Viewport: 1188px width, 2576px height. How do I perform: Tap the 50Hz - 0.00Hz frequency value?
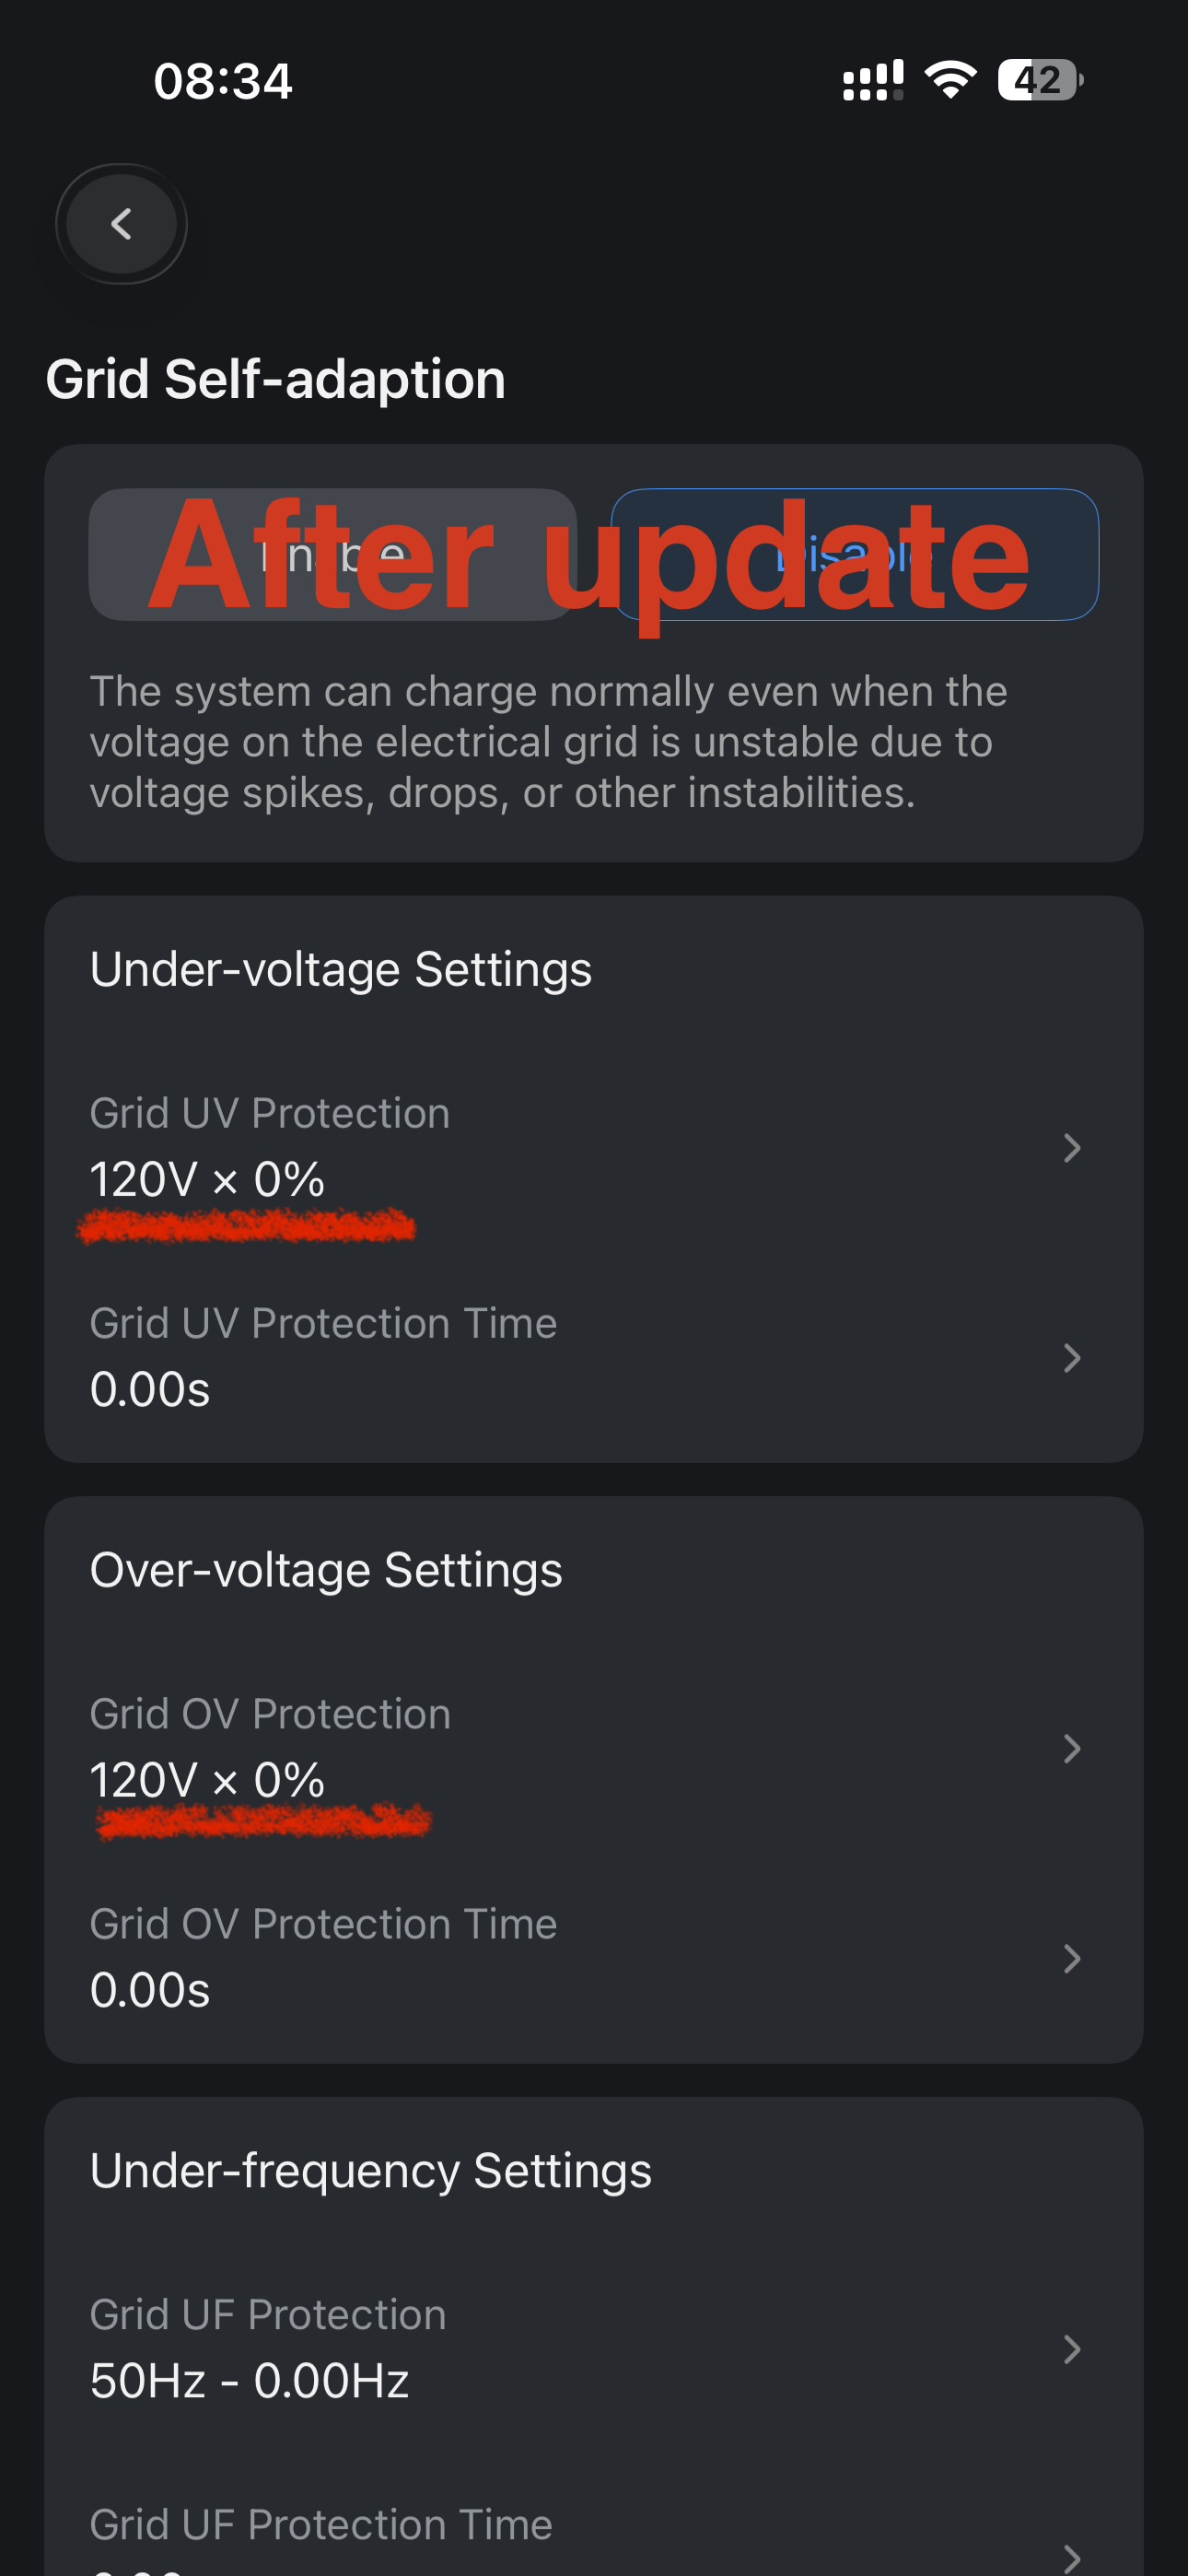point(249,2381)
